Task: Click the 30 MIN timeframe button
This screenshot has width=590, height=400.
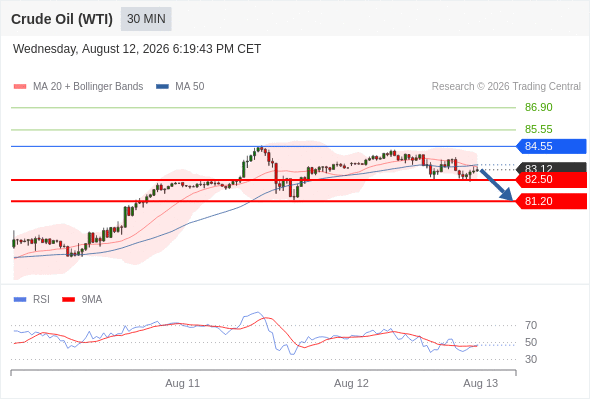Action: [x=146, y=19]
